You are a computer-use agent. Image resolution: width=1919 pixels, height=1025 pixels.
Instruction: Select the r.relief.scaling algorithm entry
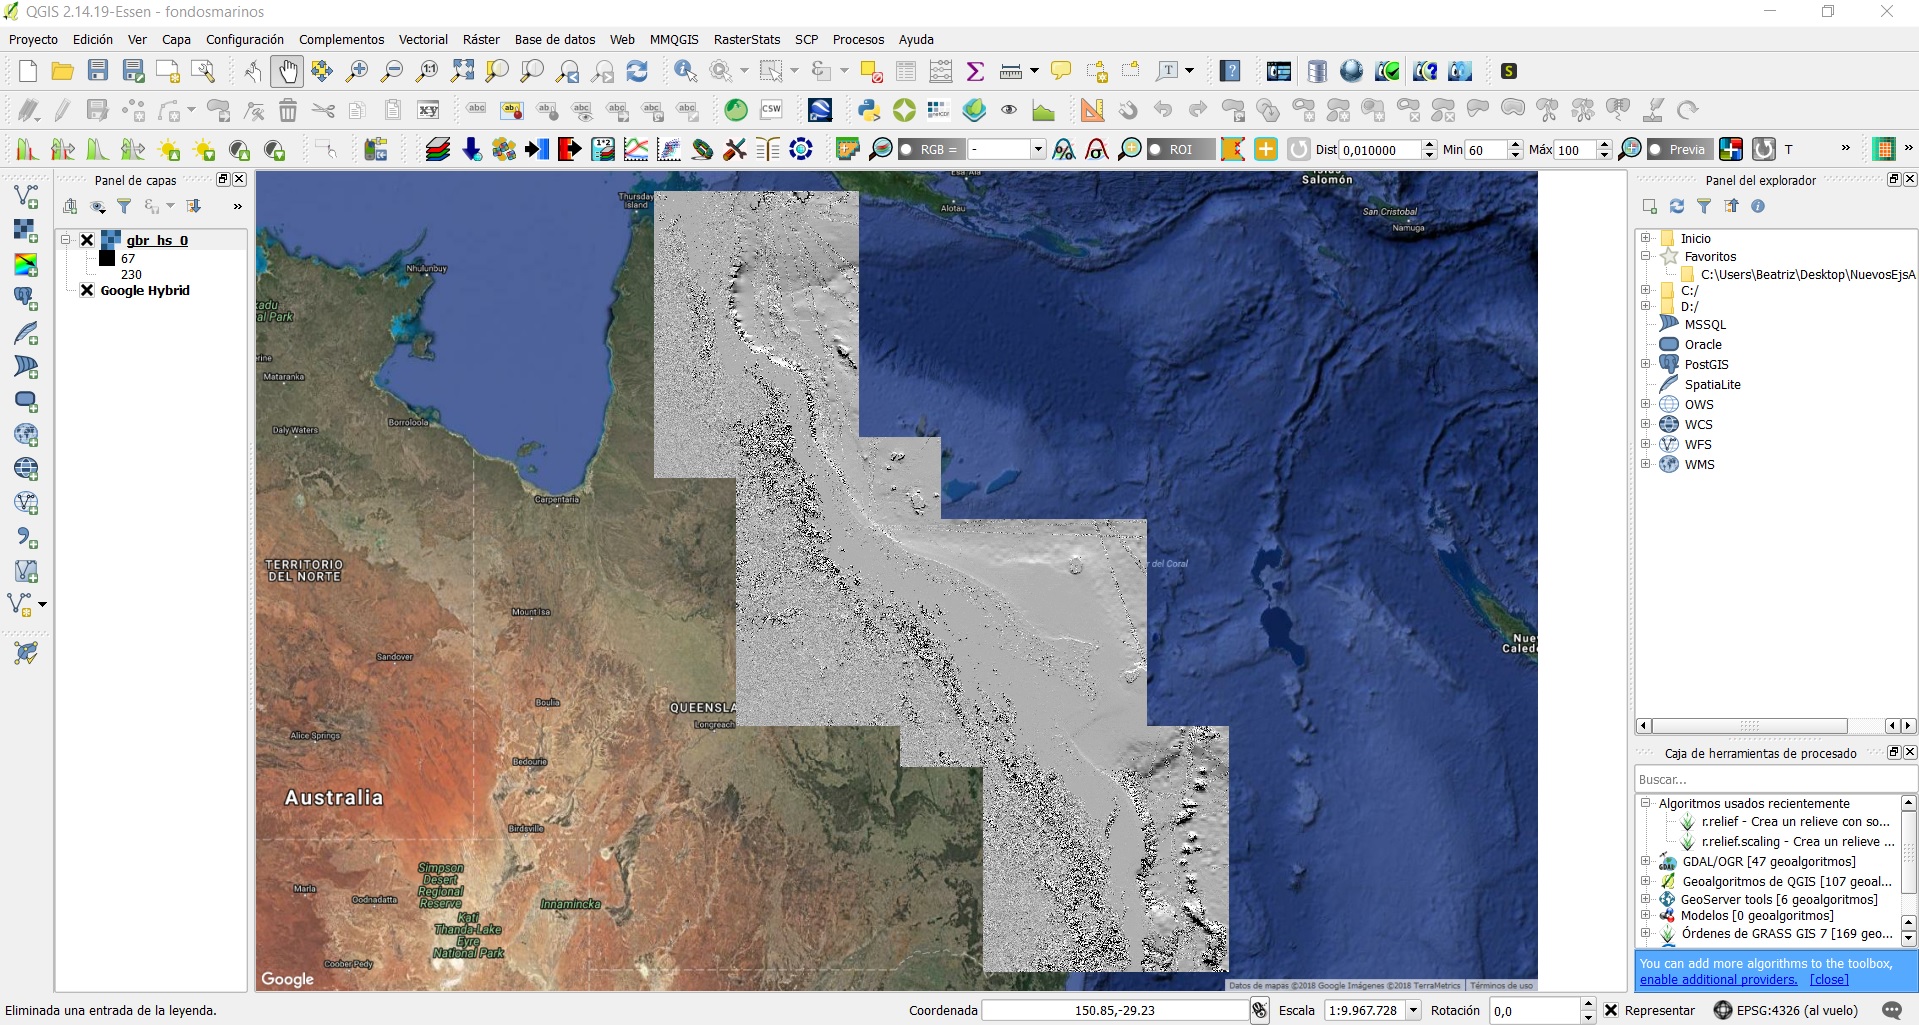1798,842
